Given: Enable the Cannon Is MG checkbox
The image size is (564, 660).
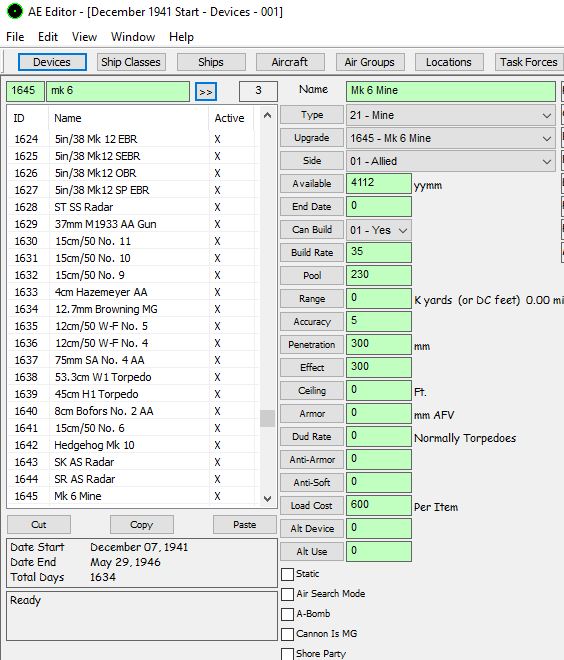Looking at the screenshot, I should pyautogui.click(x=287, y=634).
